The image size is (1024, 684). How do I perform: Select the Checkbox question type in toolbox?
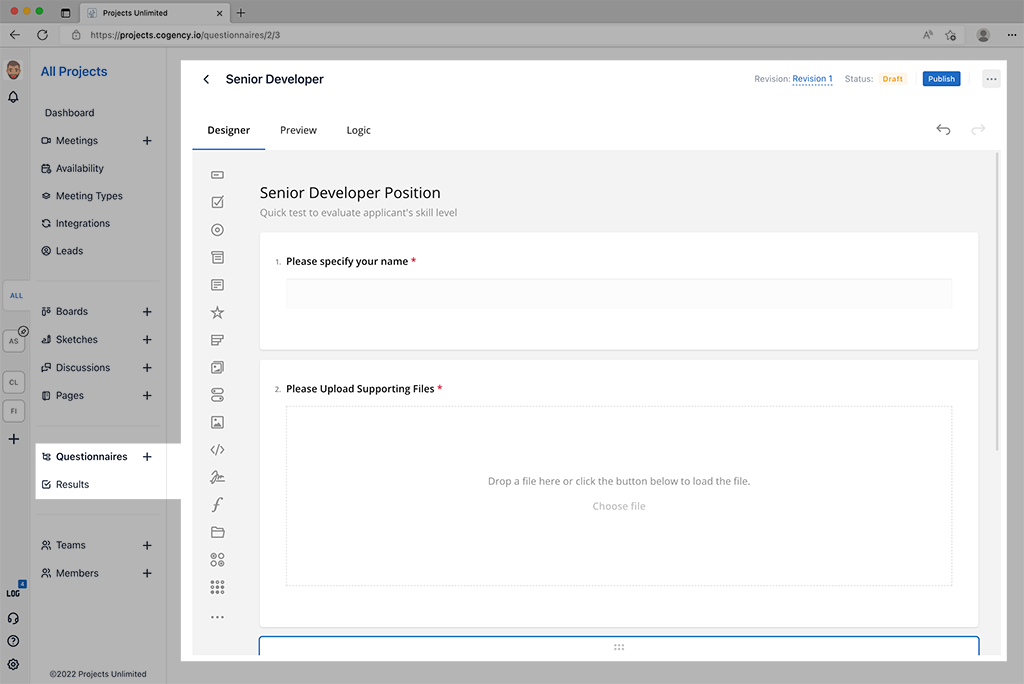pyautogui.click(x=217, y=202)
